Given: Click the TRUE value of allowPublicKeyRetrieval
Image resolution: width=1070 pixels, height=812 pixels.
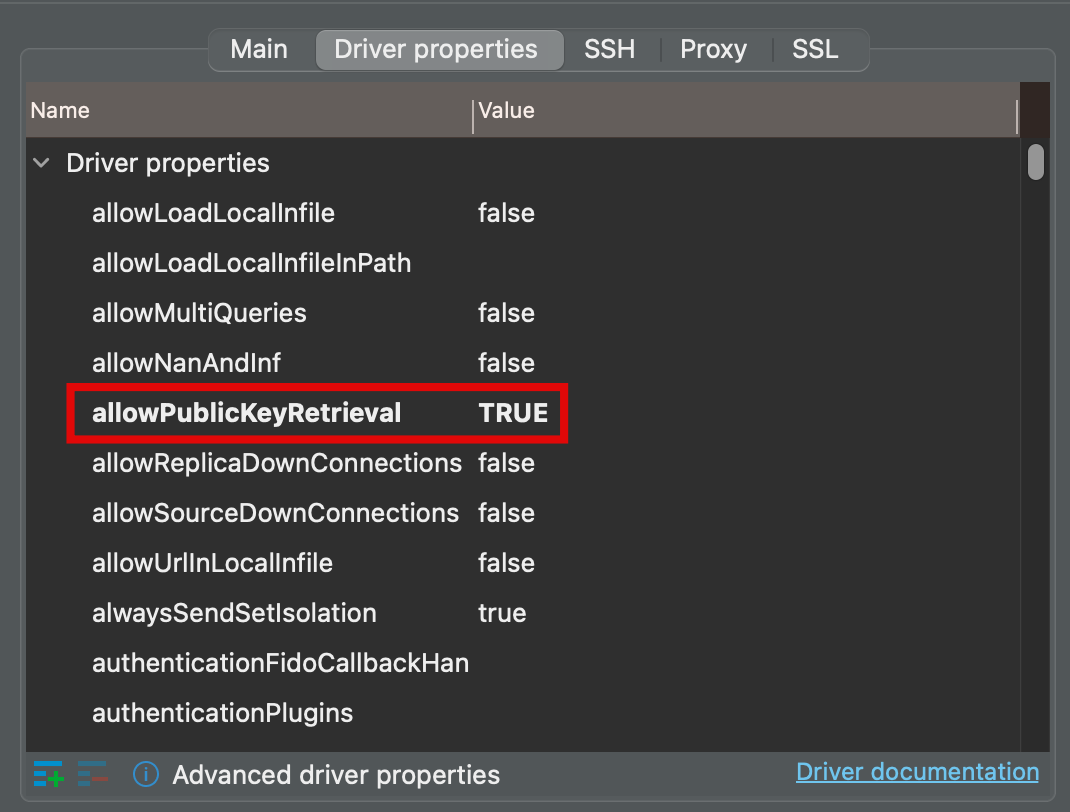Looking at the screenshot, I should pos(513,413).
